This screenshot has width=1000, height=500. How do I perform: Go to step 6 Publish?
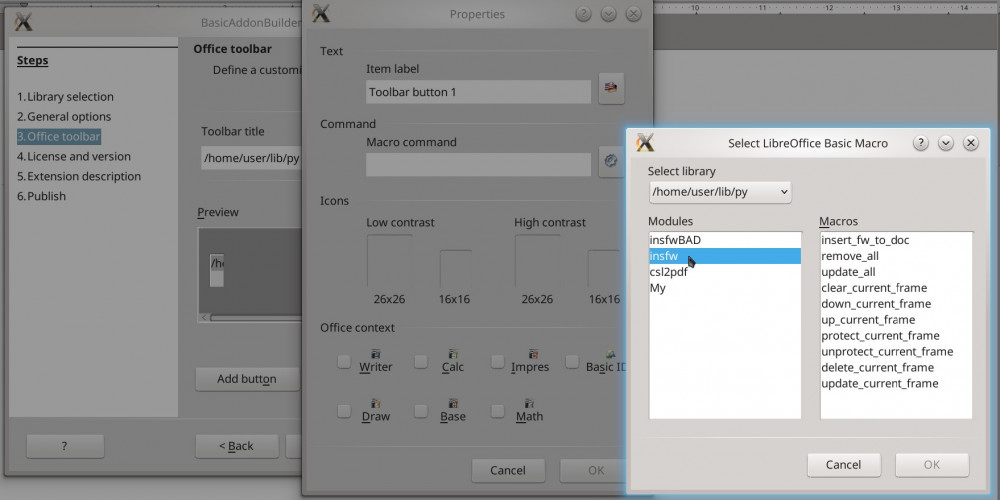pos(41,196)
